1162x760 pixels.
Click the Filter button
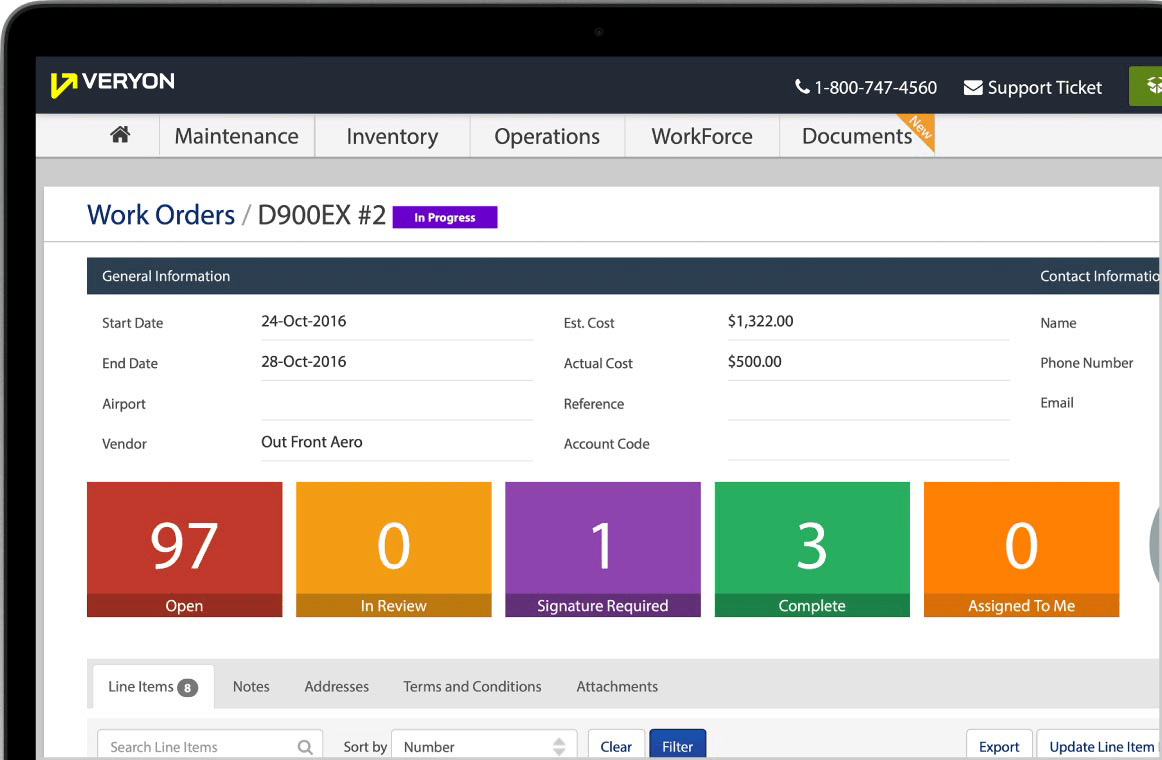click(677, 746)
